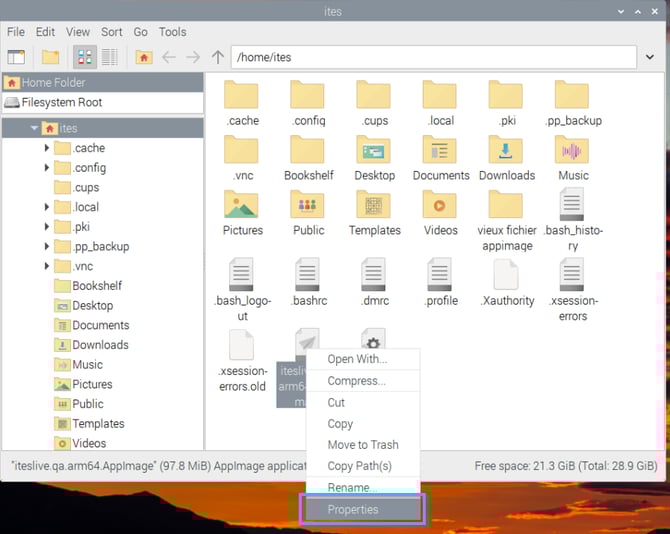Screen dimensions: 670x534
Task: Click the new folder toolbar icon
Action: [50, 57]
